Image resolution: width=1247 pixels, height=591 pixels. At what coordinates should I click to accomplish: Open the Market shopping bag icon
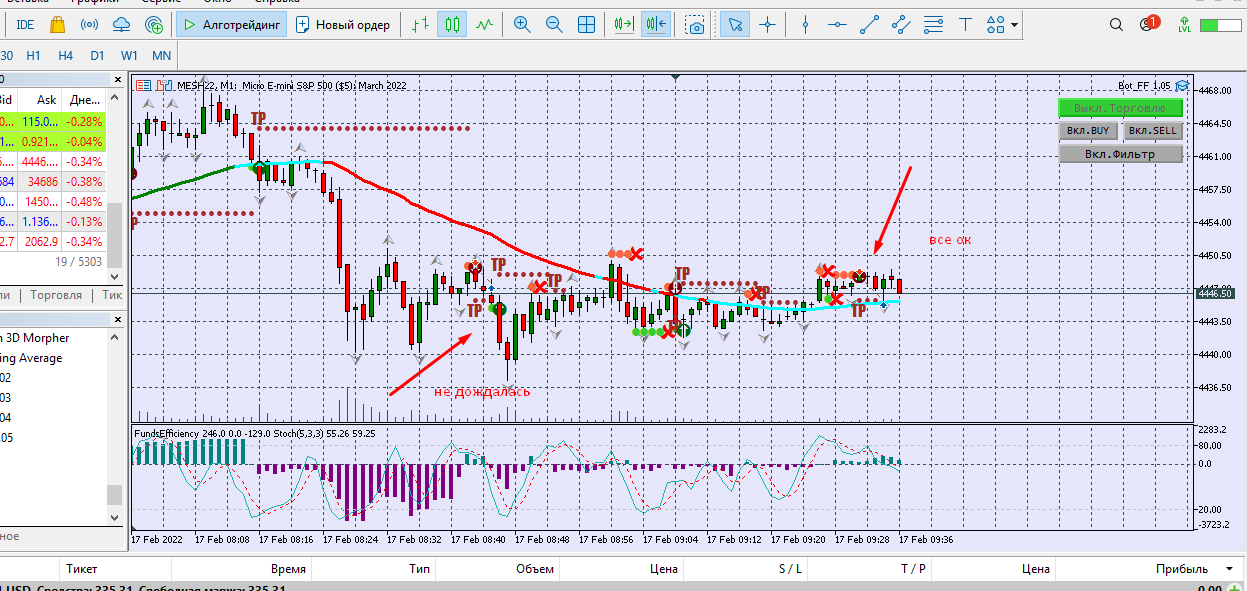click(x=57, y=24)
